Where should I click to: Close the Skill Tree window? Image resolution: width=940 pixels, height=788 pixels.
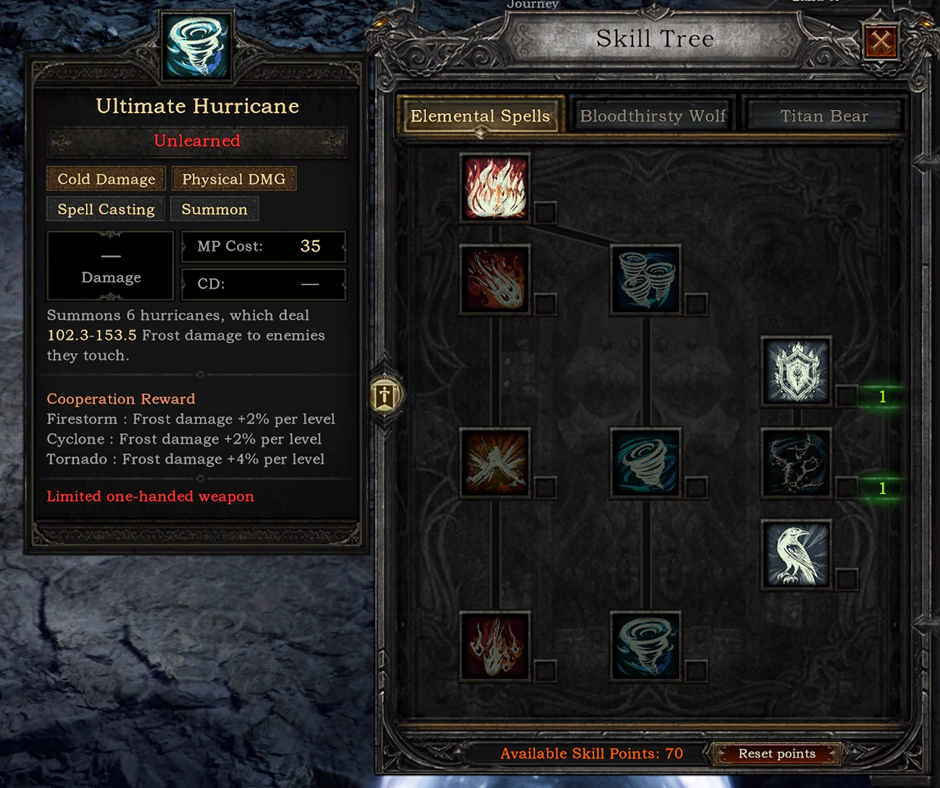(881, 41)
